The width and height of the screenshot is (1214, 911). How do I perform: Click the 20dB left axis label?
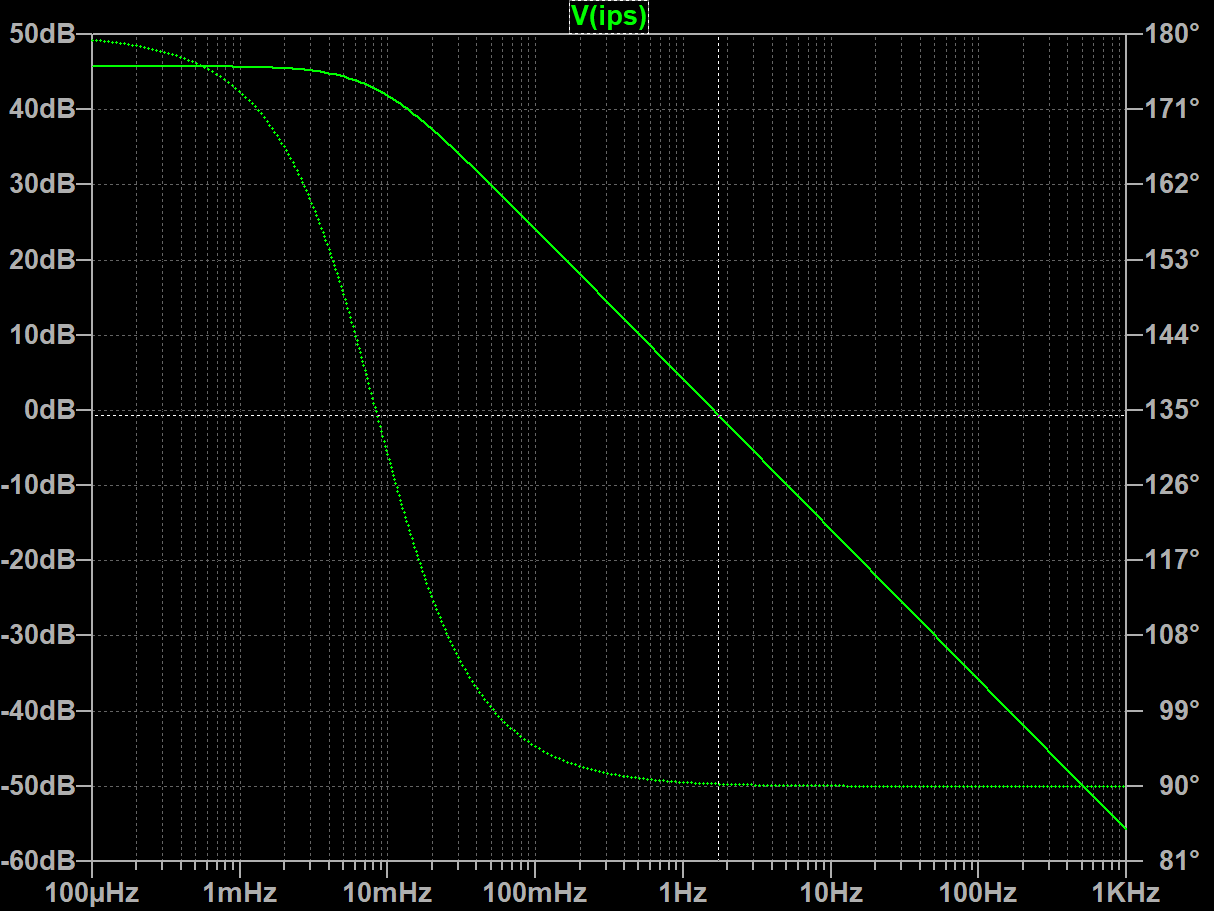click(x=43, y=260)
